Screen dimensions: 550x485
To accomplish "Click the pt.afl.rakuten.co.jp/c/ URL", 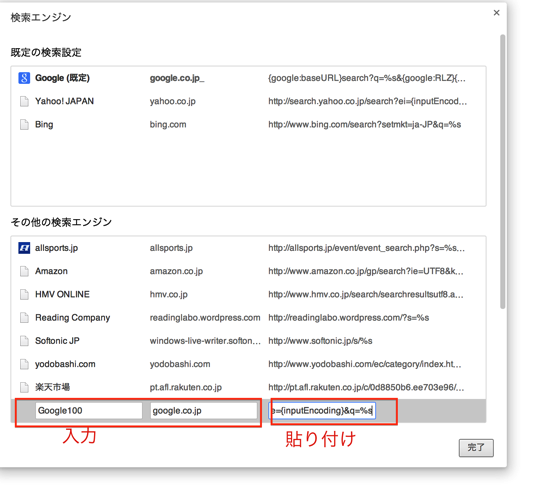I will (x=366, y=387).
